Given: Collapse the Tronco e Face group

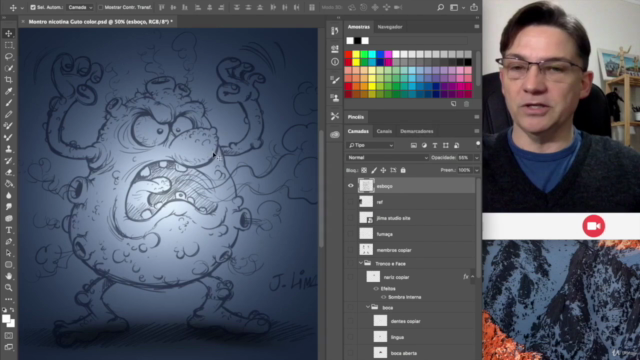Looking at the screenshot, I should (x=361, y=263).
